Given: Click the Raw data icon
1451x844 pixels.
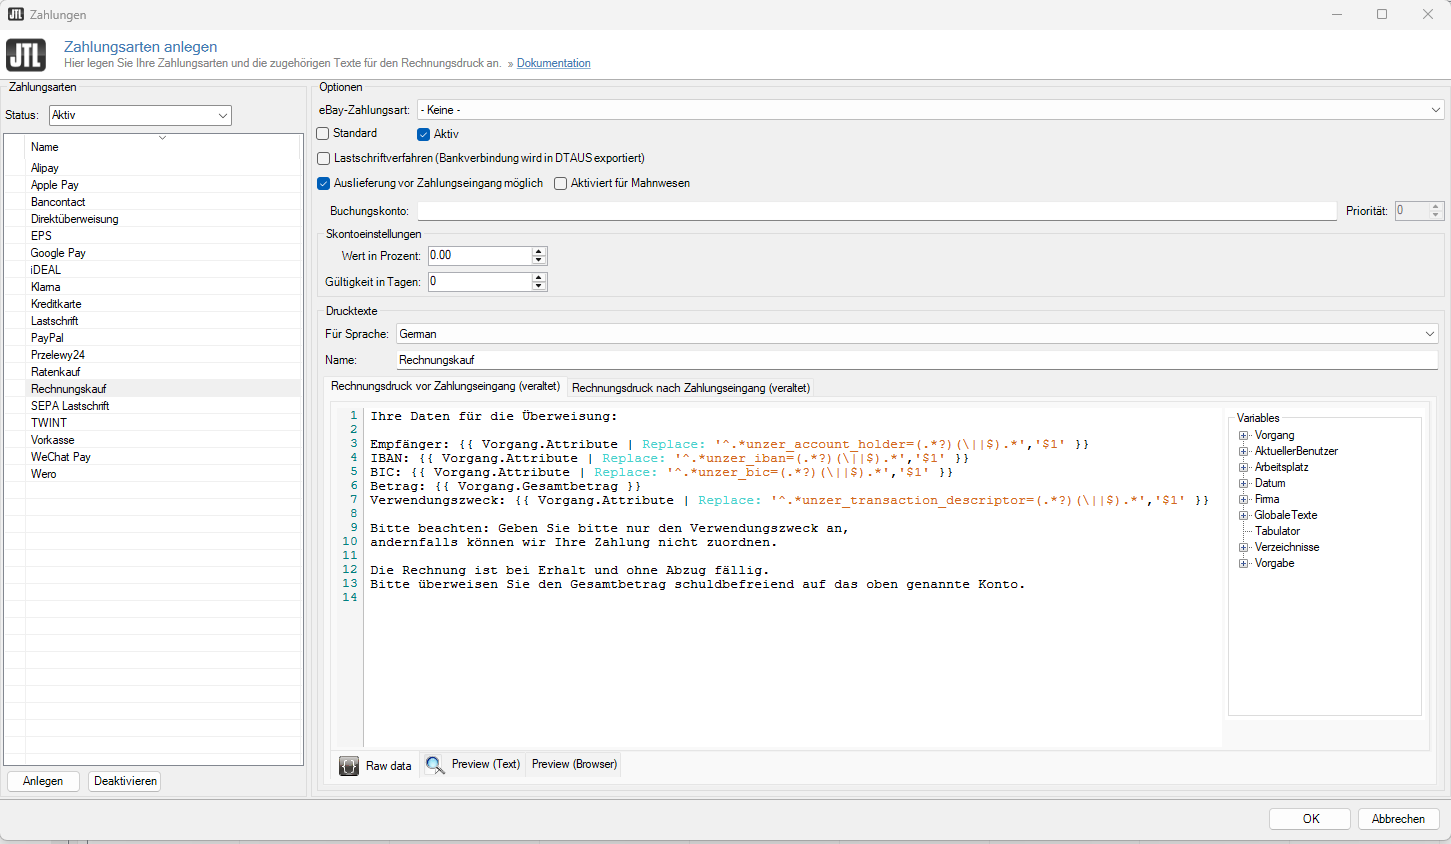Looking at the screenshot, I should click(348, 765).
